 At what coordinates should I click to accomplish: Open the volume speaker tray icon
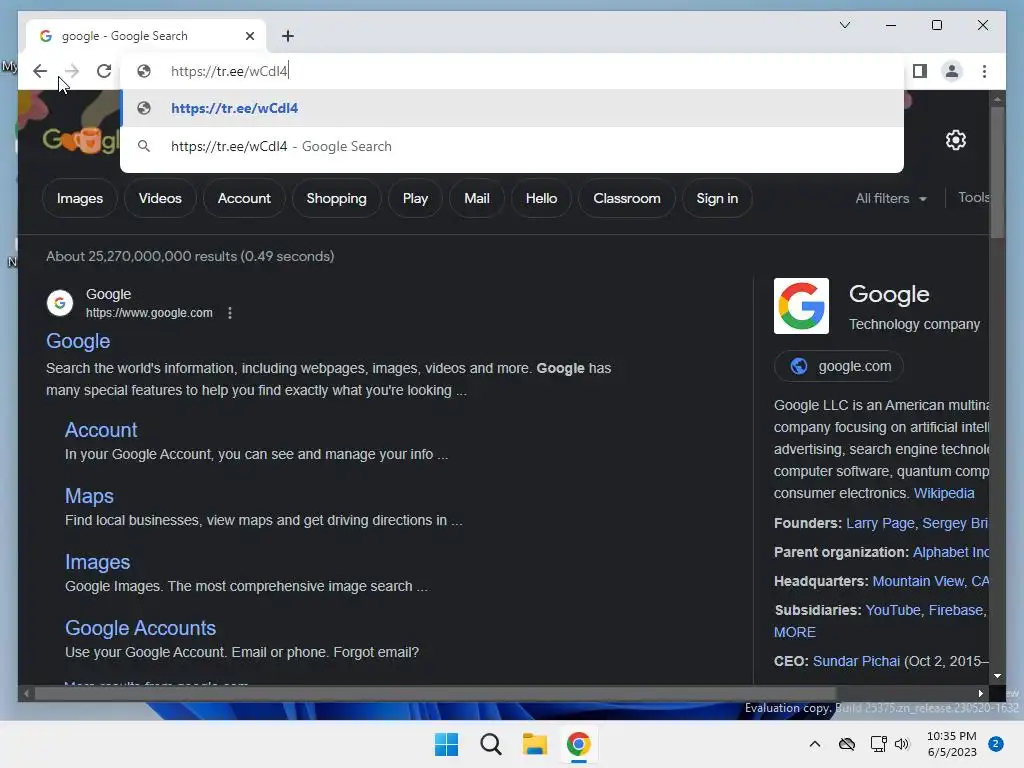click(902, 744)
